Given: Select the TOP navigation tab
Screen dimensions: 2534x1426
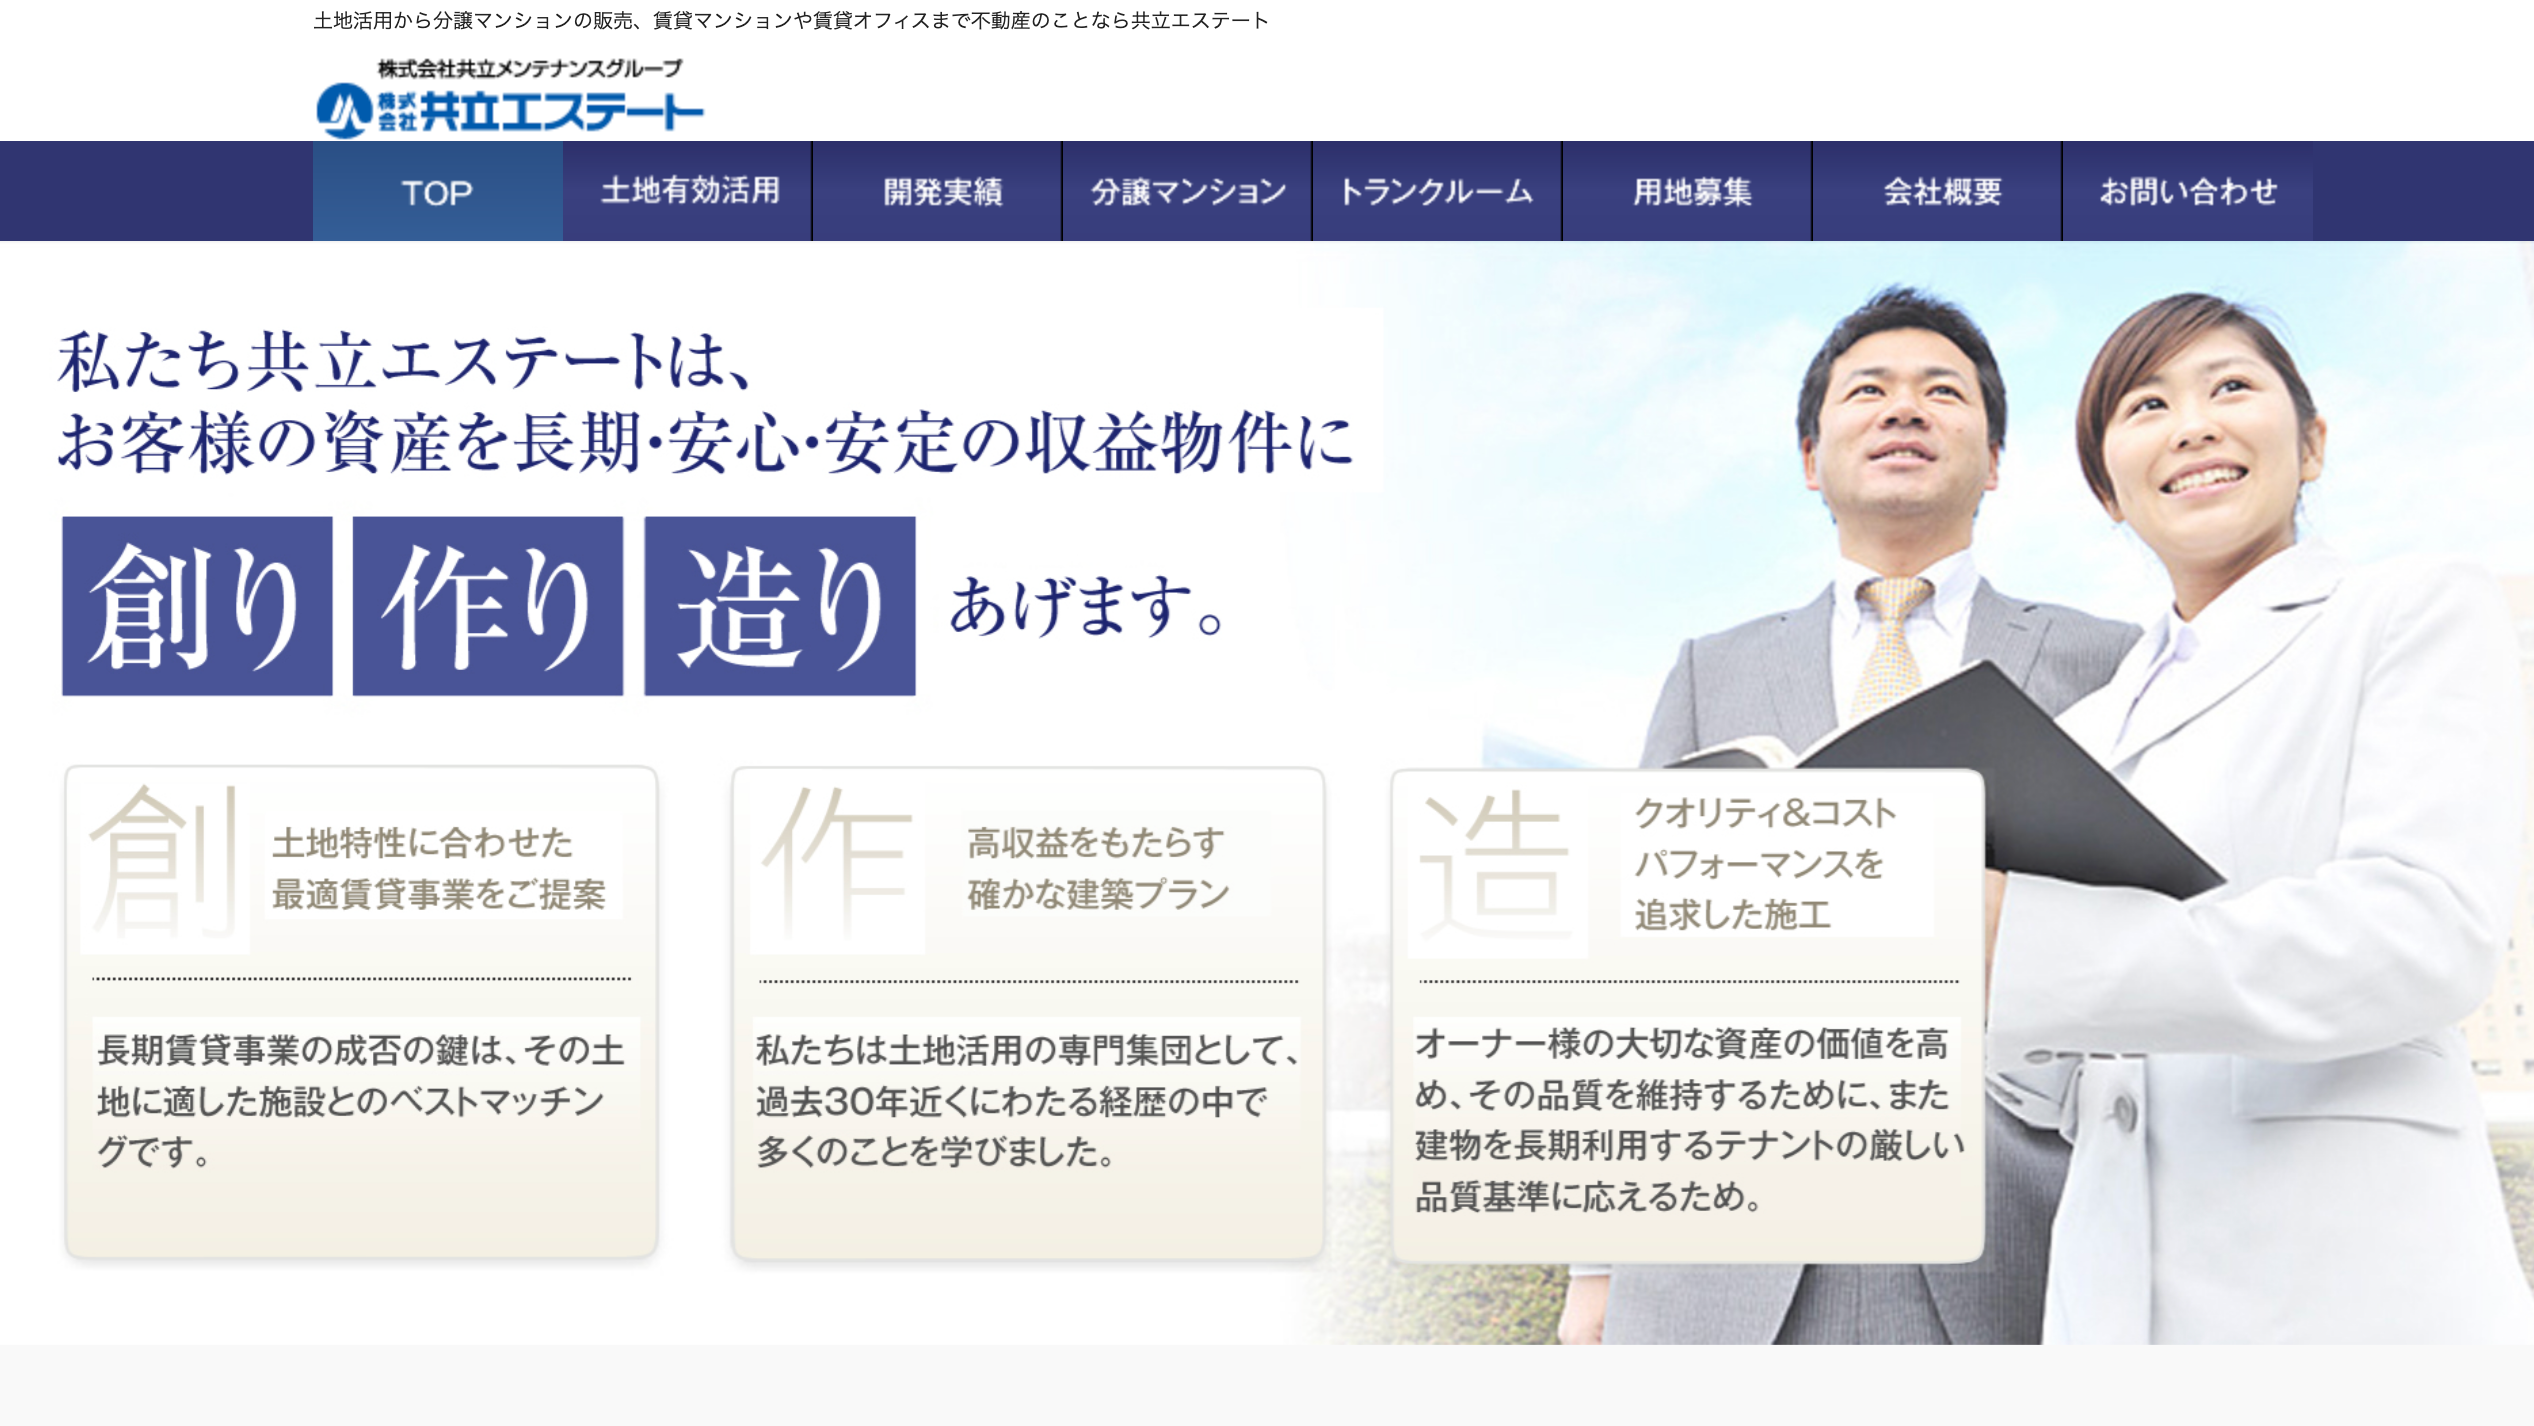Looking at the screenshot, I should pos(437,192).
